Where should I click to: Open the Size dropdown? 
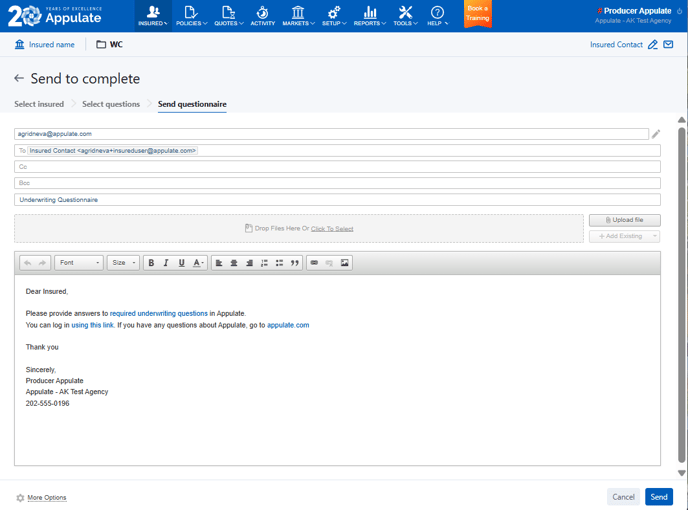pyautogui.click(x=123, y=263)
